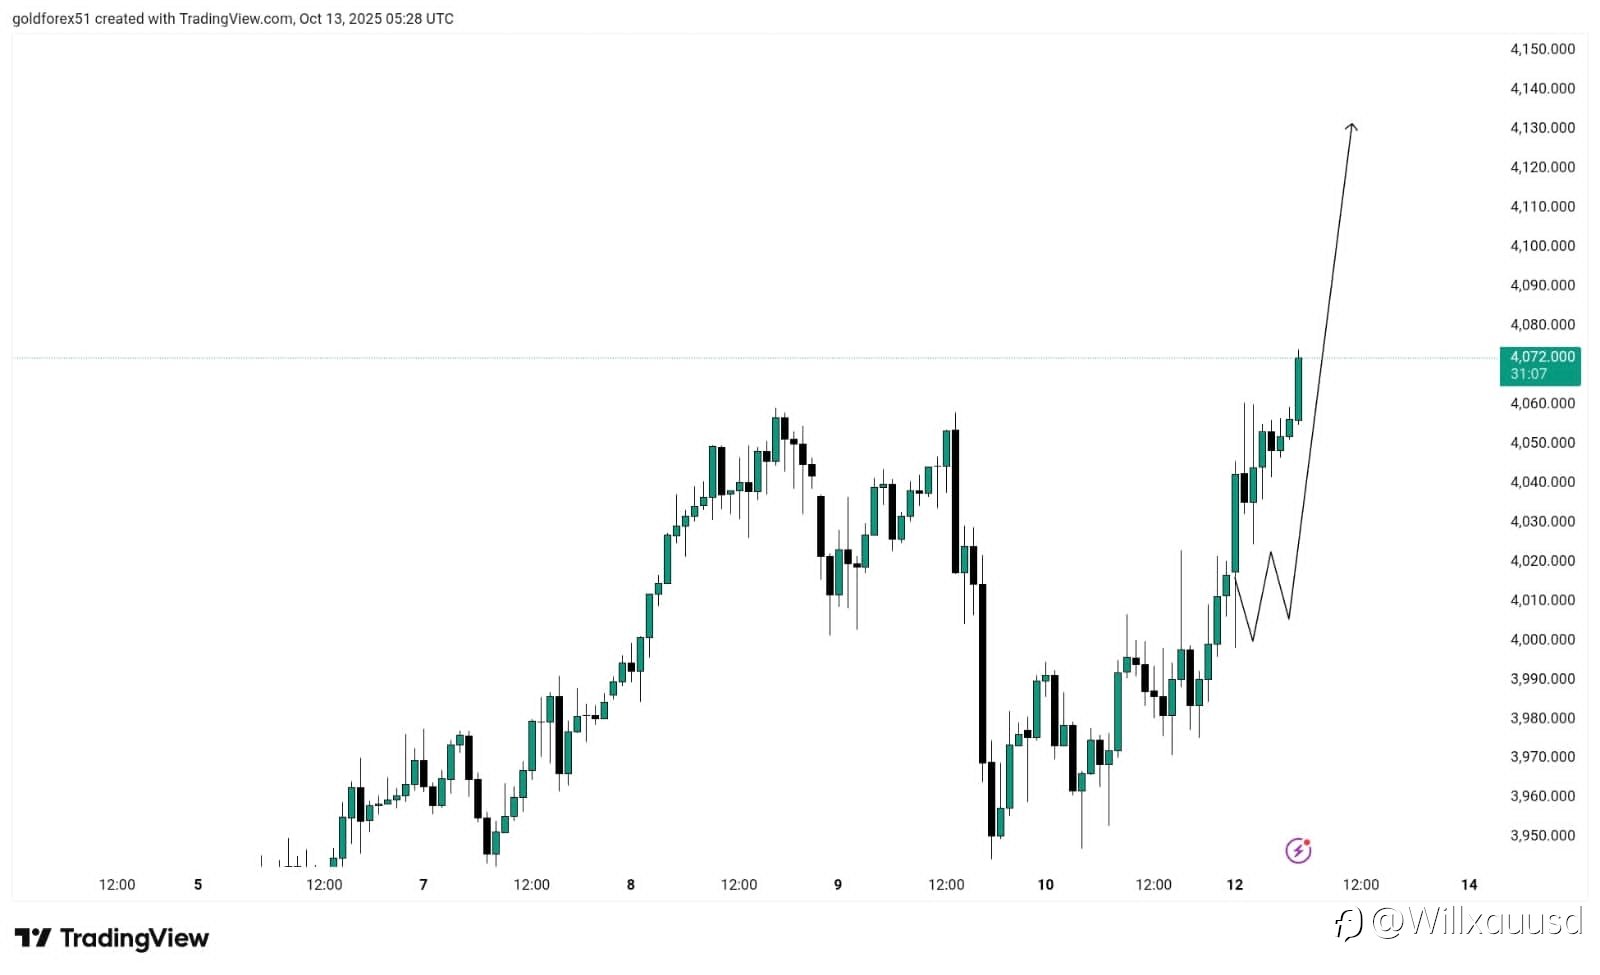Click the 4,150.000 price axis label
The width and height of the screenshot is (1600, 975).
pyautogui.click(x=1542, y=49)
